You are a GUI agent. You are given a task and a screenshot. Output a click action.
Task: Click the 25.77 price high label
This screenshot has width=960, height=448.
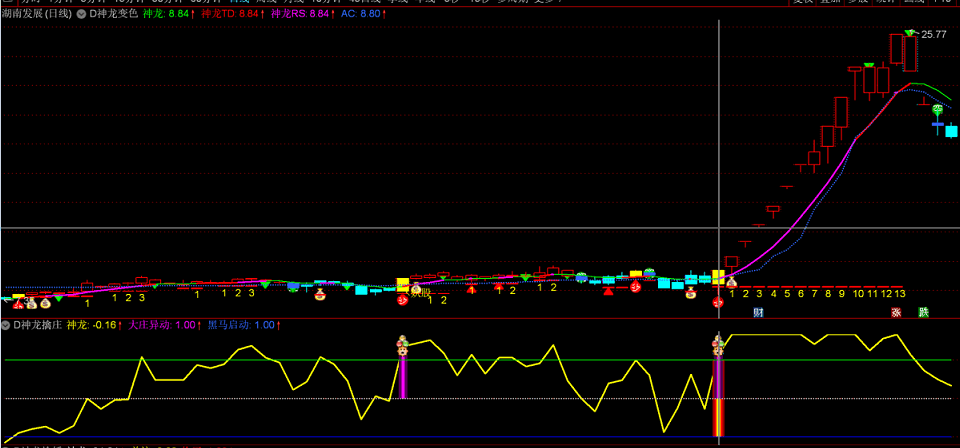[933, 34]
